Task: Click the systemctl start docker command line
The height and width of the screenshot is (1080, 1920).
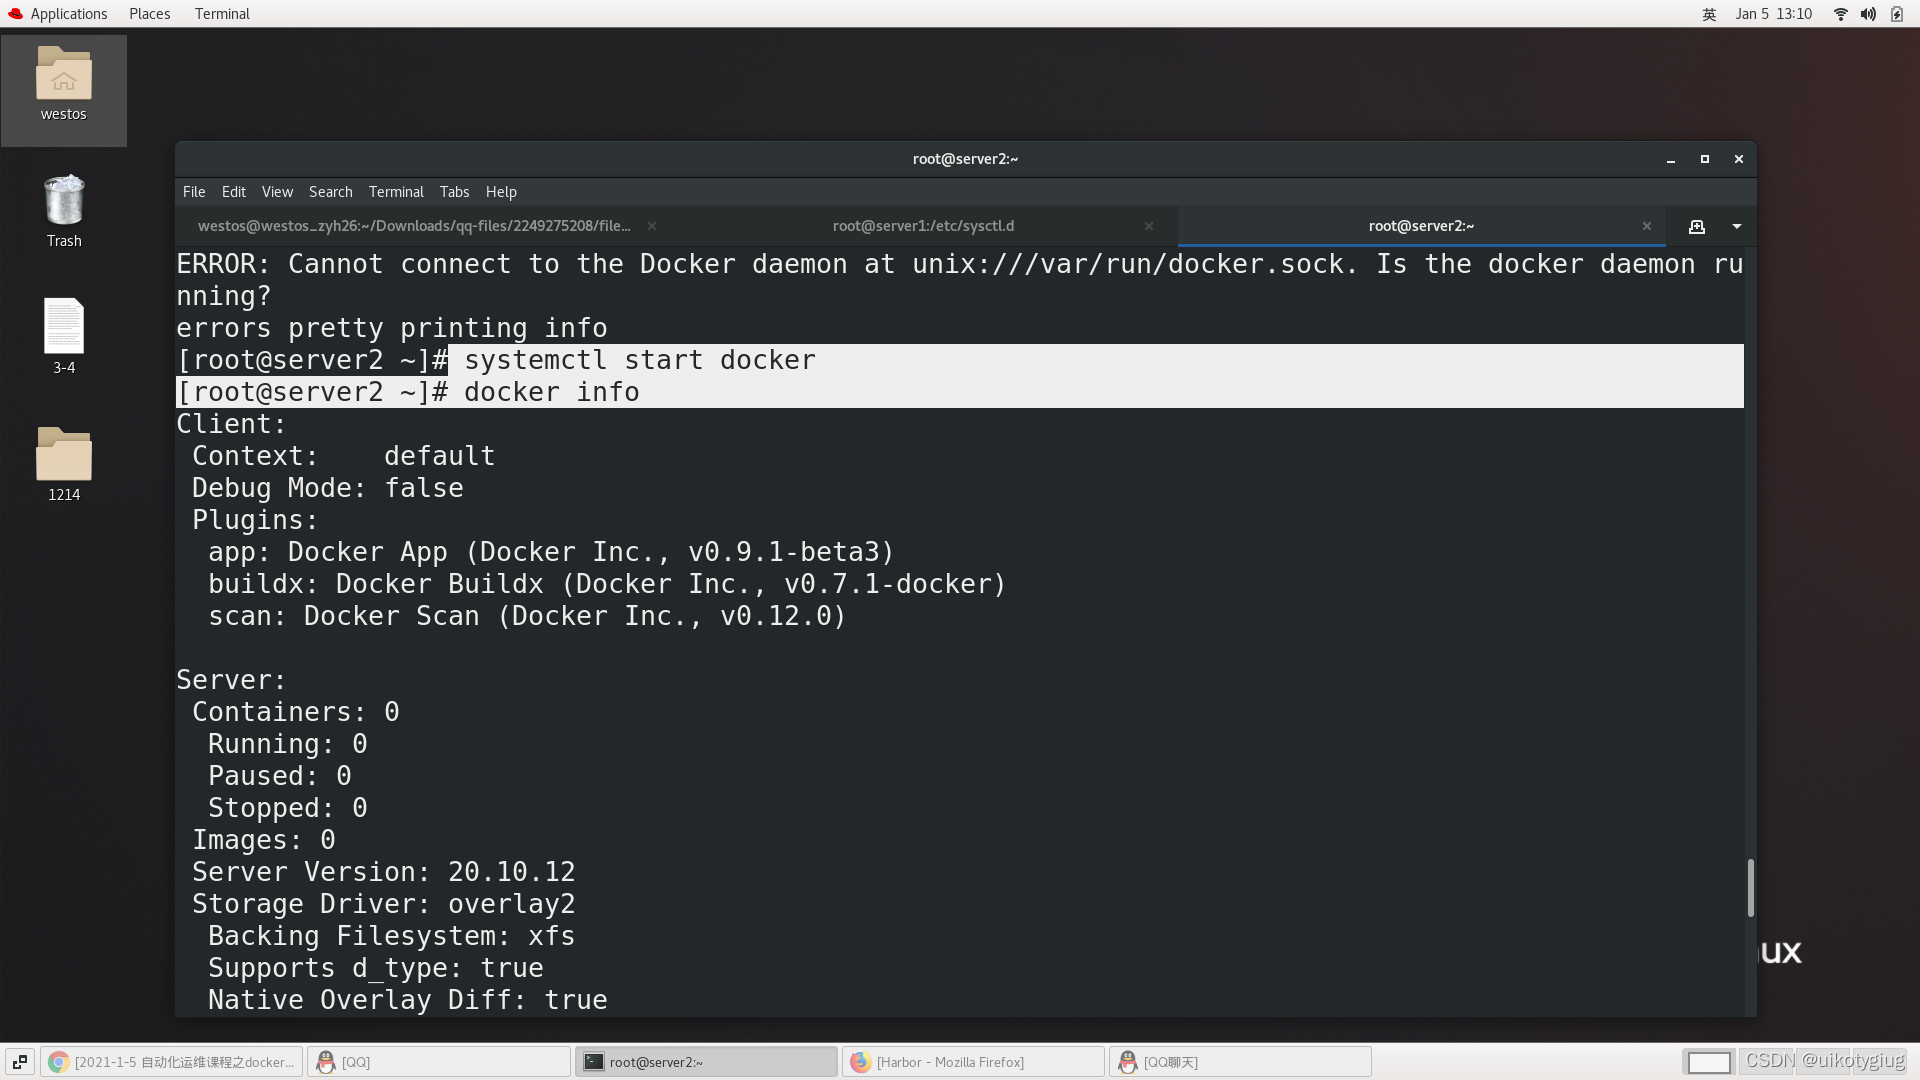Action: tap(640, 360)
